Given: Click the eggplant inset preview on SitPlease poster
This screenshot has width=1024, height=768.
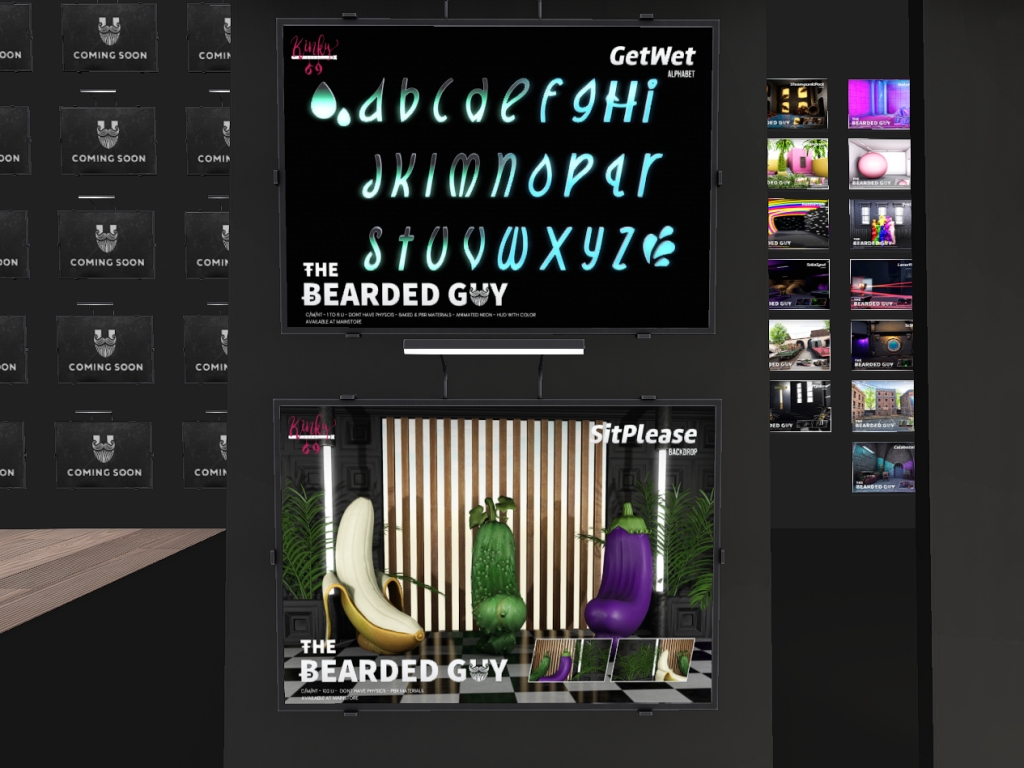Looking at the screenshot, I should coord(570,660).
